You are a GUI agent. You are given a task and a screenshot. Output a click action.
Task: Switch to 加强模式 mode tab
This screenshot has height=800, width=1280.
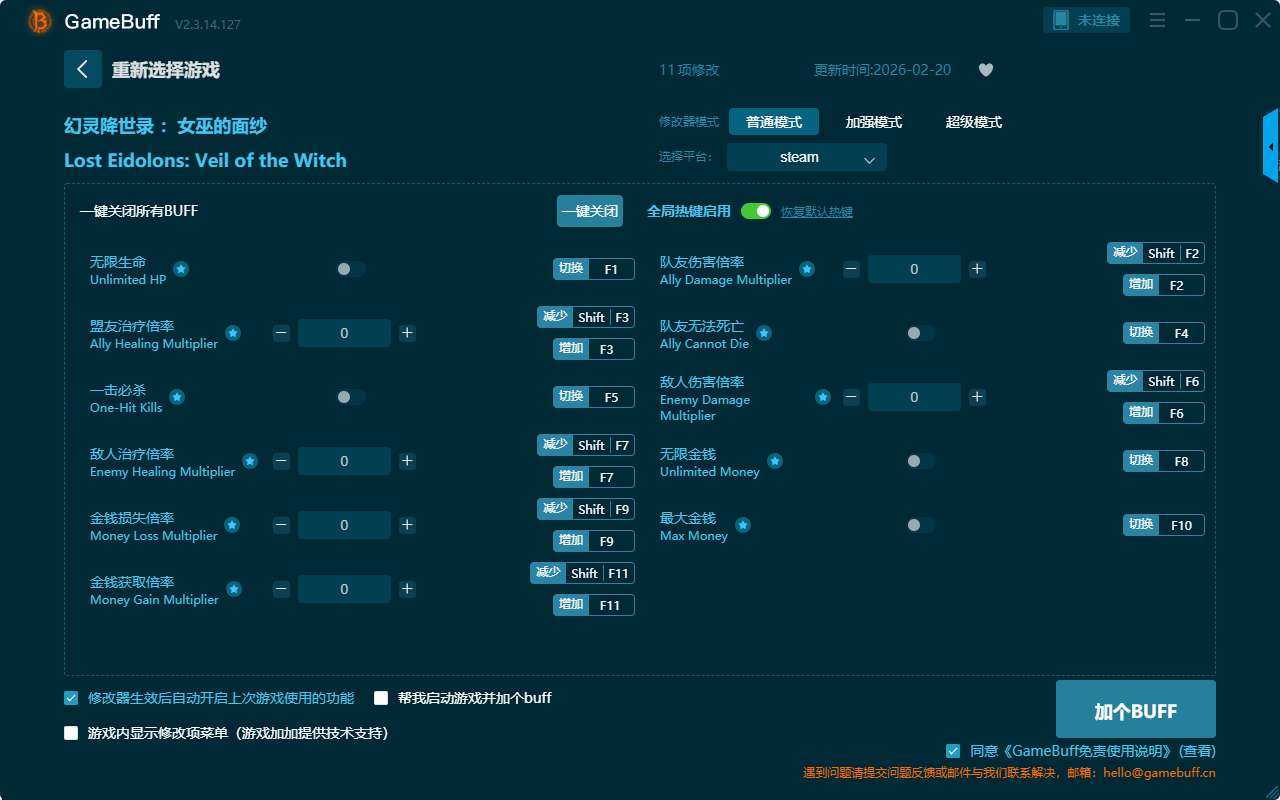[x=873, y=122]
